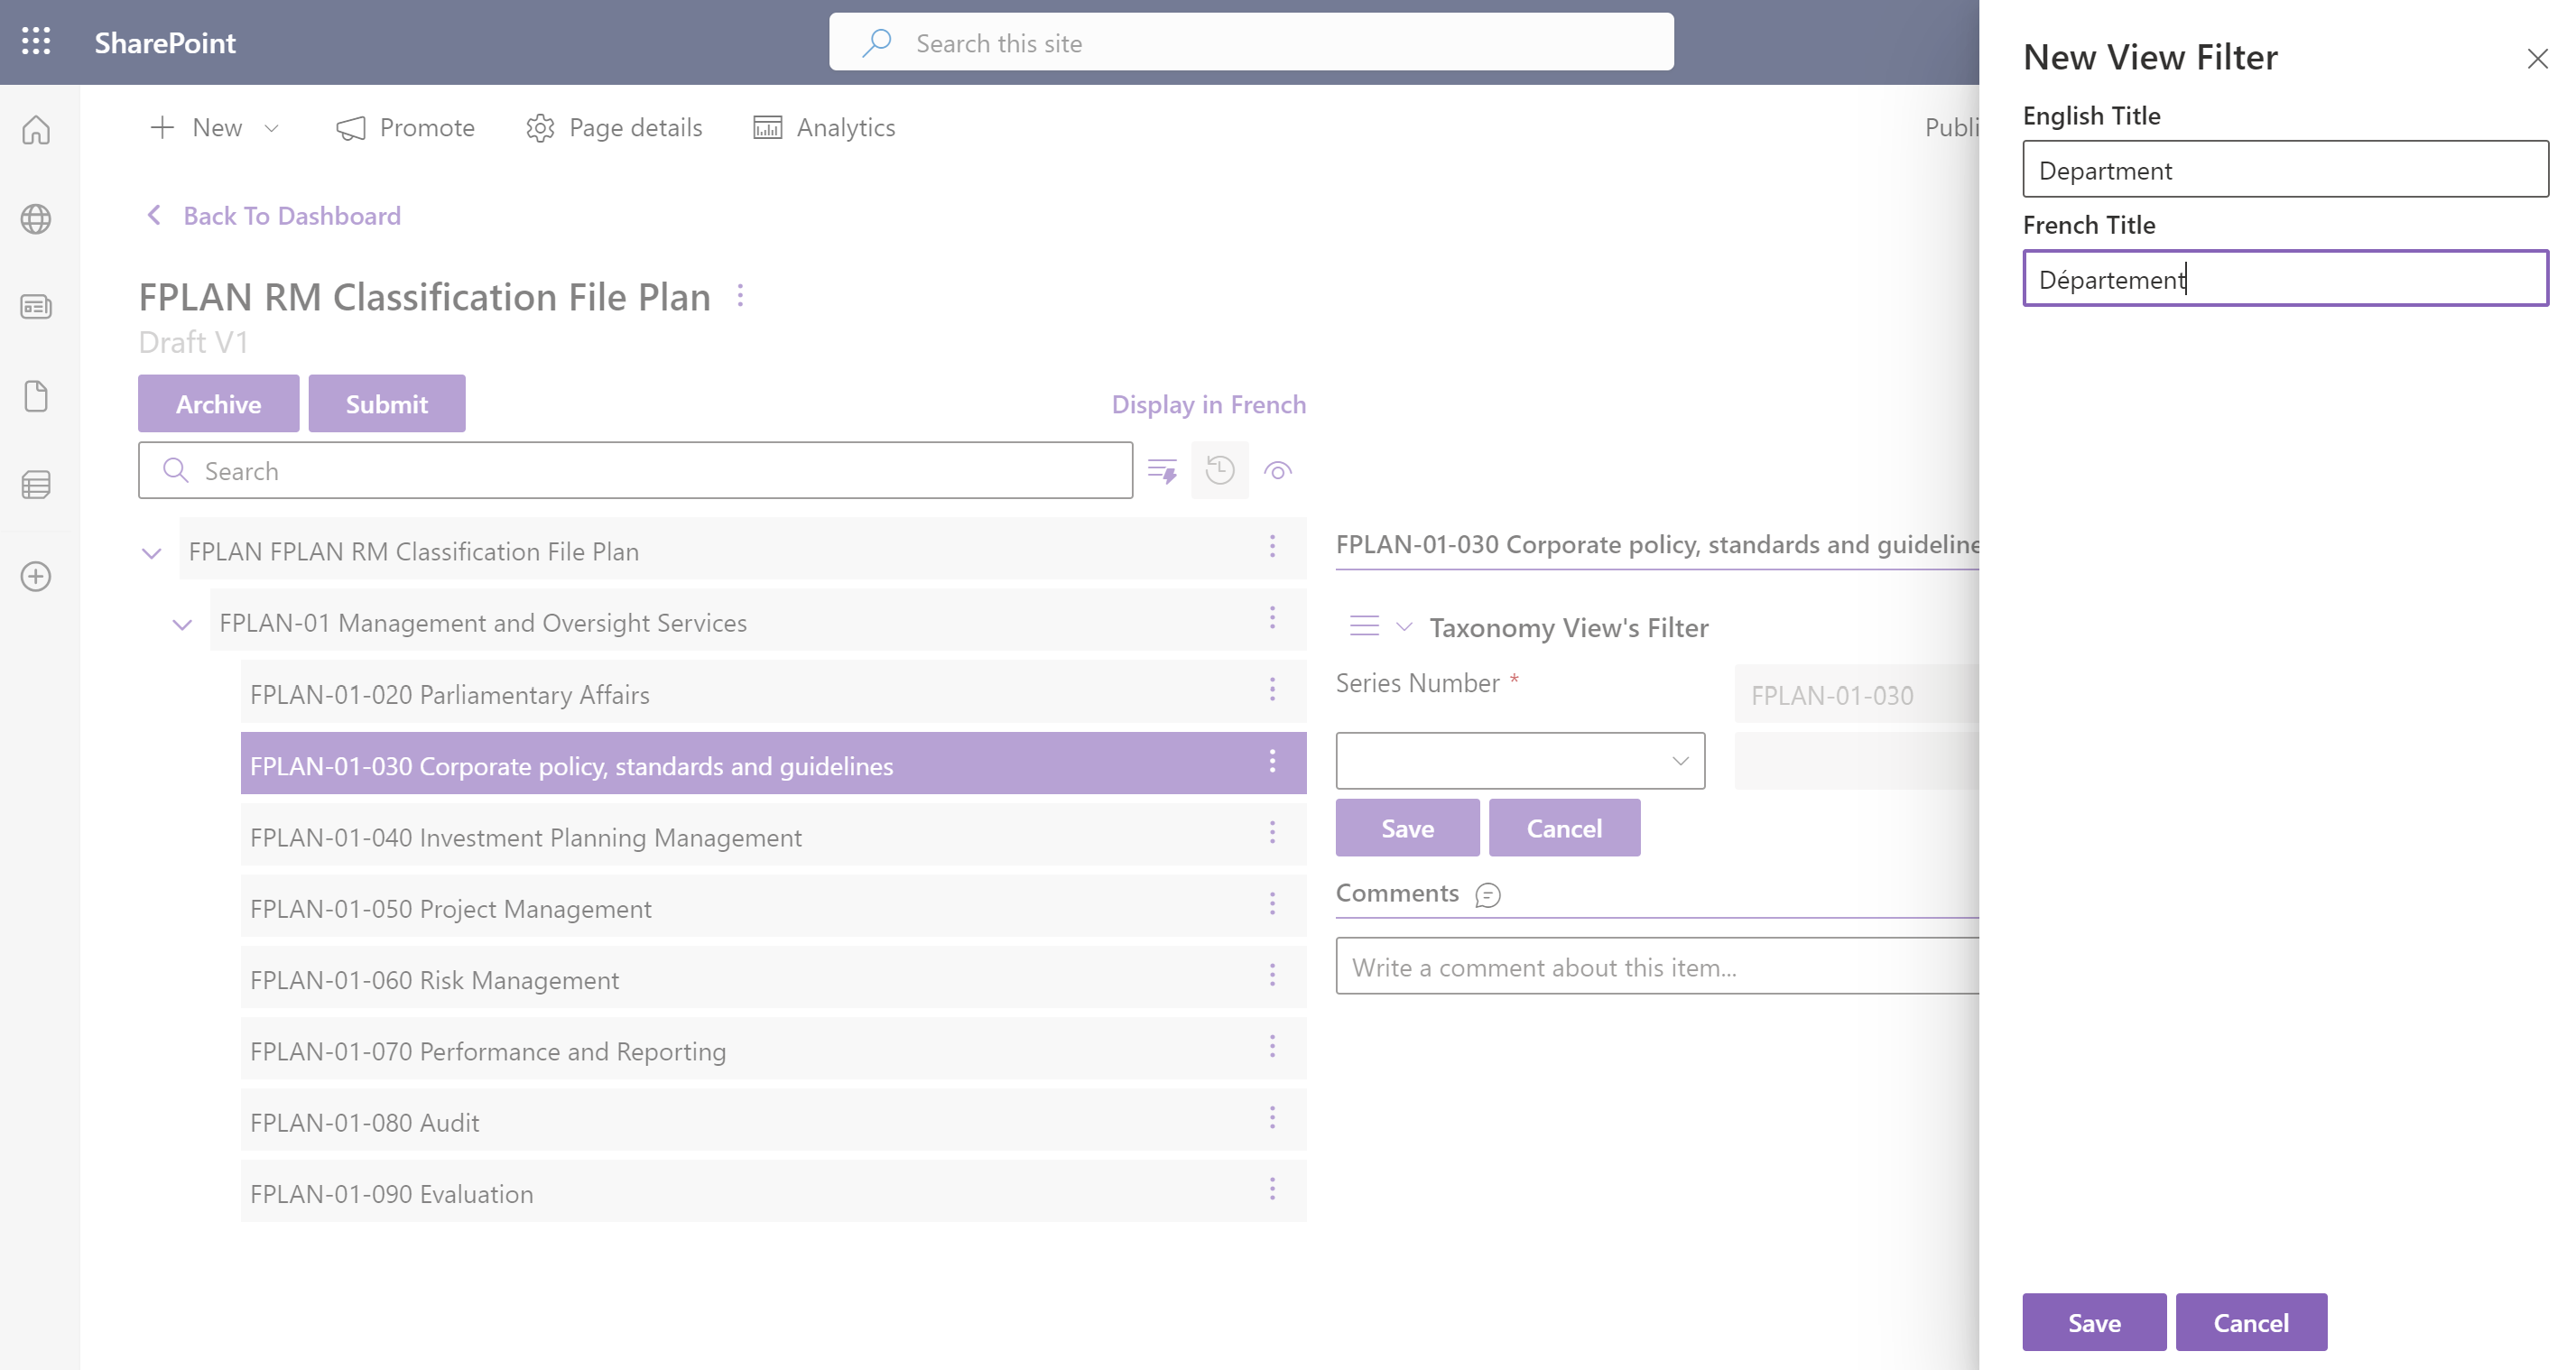Collapse the FPLAN-01 Management and Oversight node
Screen dimensions: 2576x1370
pyautogui.click(x=182, y=625)
